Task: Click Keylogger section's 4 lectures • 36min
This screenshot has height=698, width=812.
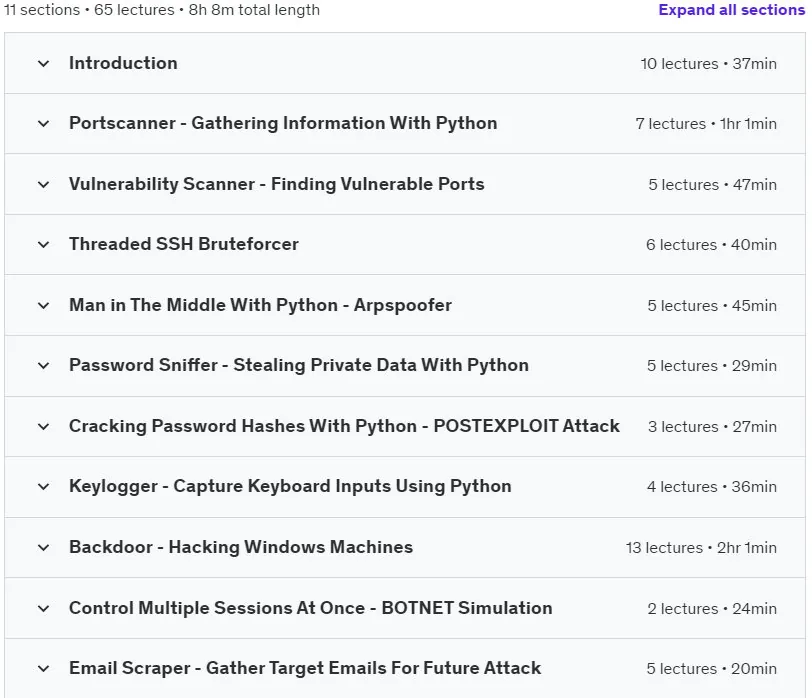Action: pos(712,487)
